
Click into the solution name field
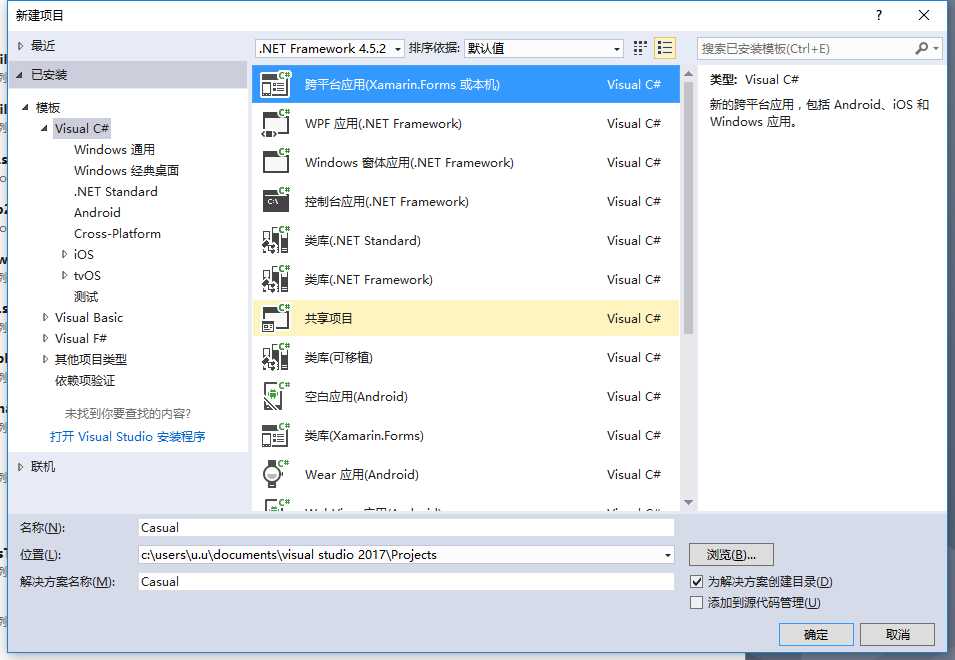(406, 581)
